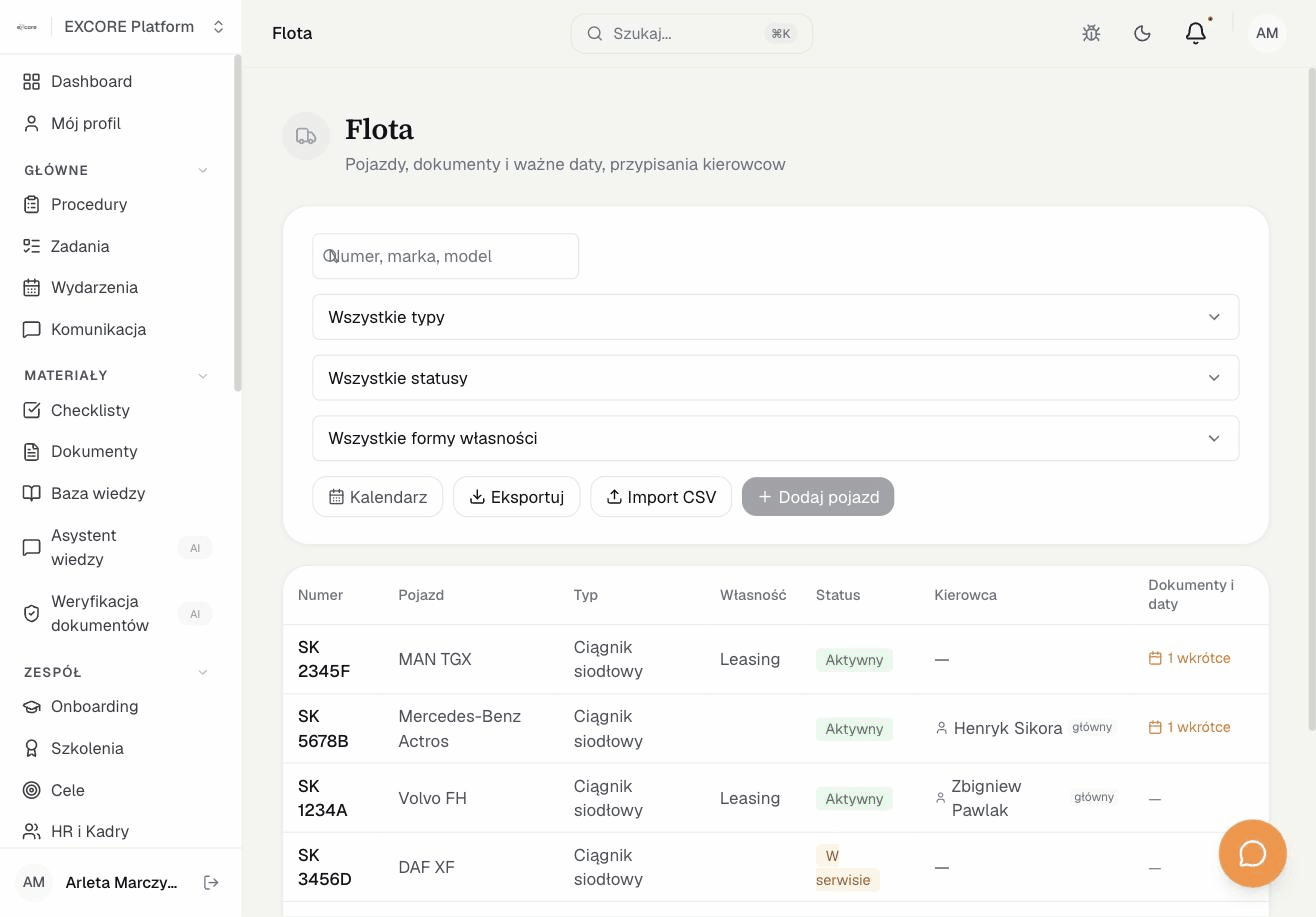The image size is (1316, 917).
Task: Click the EXCORE logo icon
Action: click(x=27, y=27)
